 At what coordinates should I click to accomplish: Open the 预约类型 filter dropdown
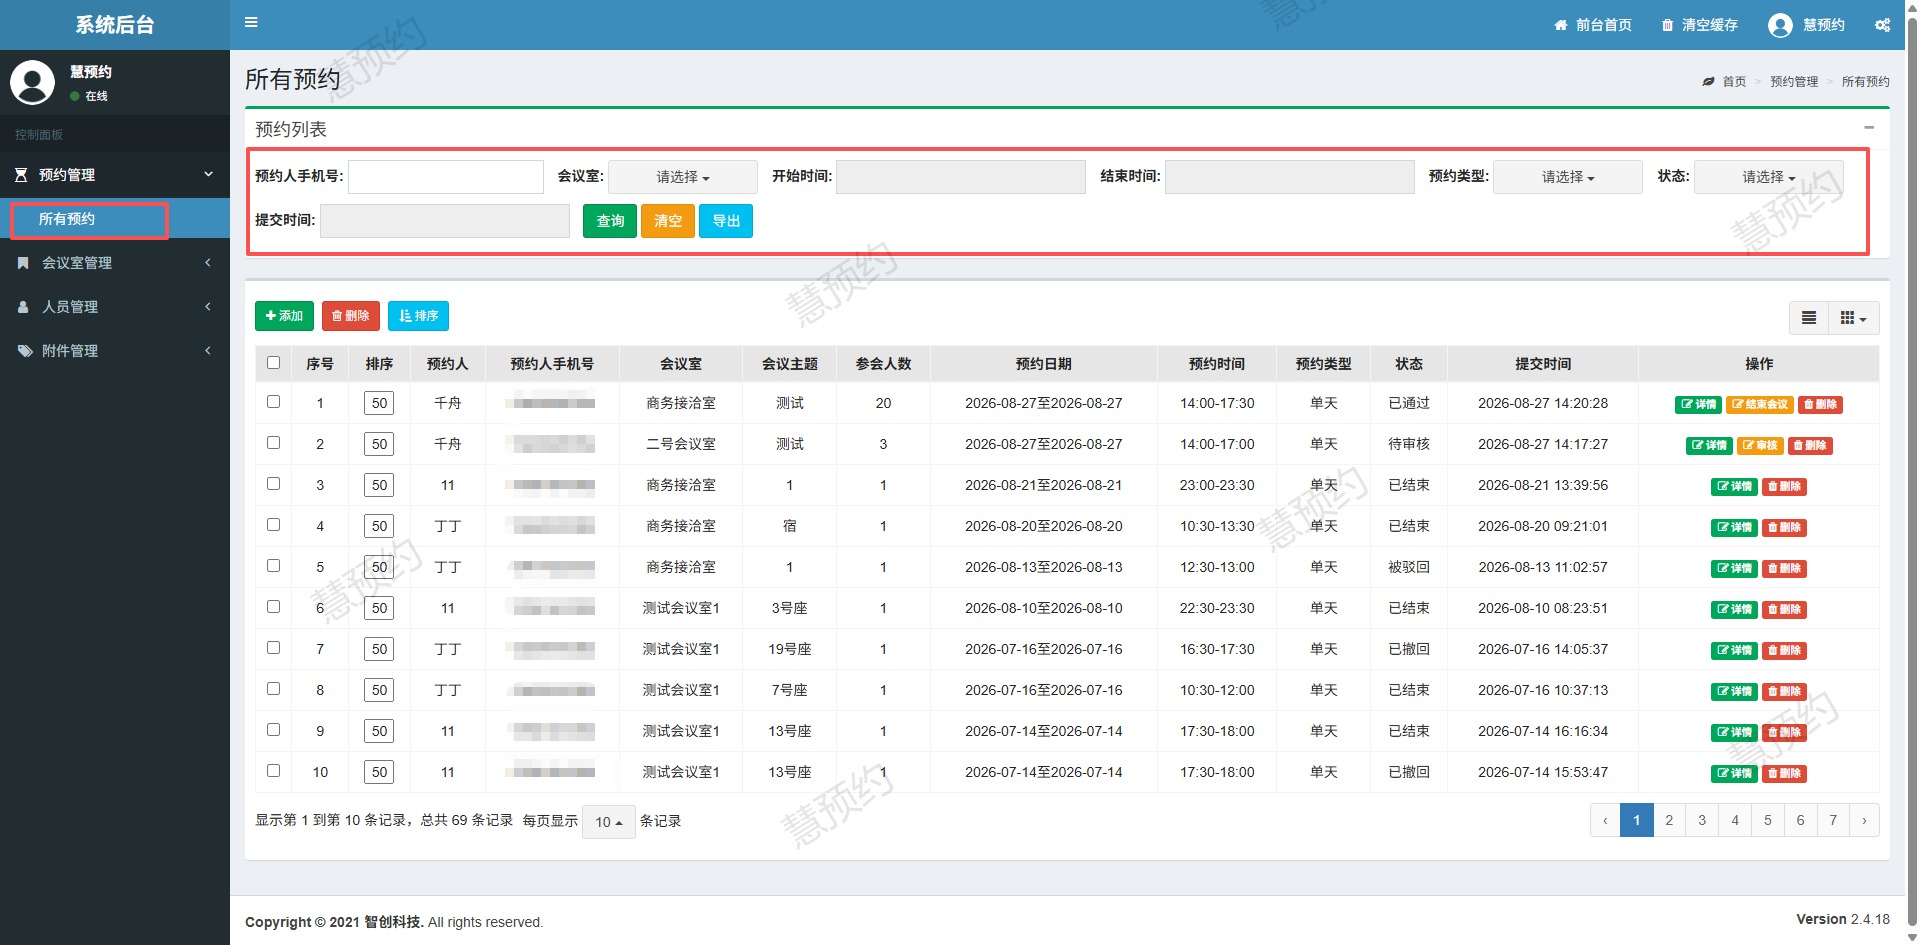[x=1568, y=177]
